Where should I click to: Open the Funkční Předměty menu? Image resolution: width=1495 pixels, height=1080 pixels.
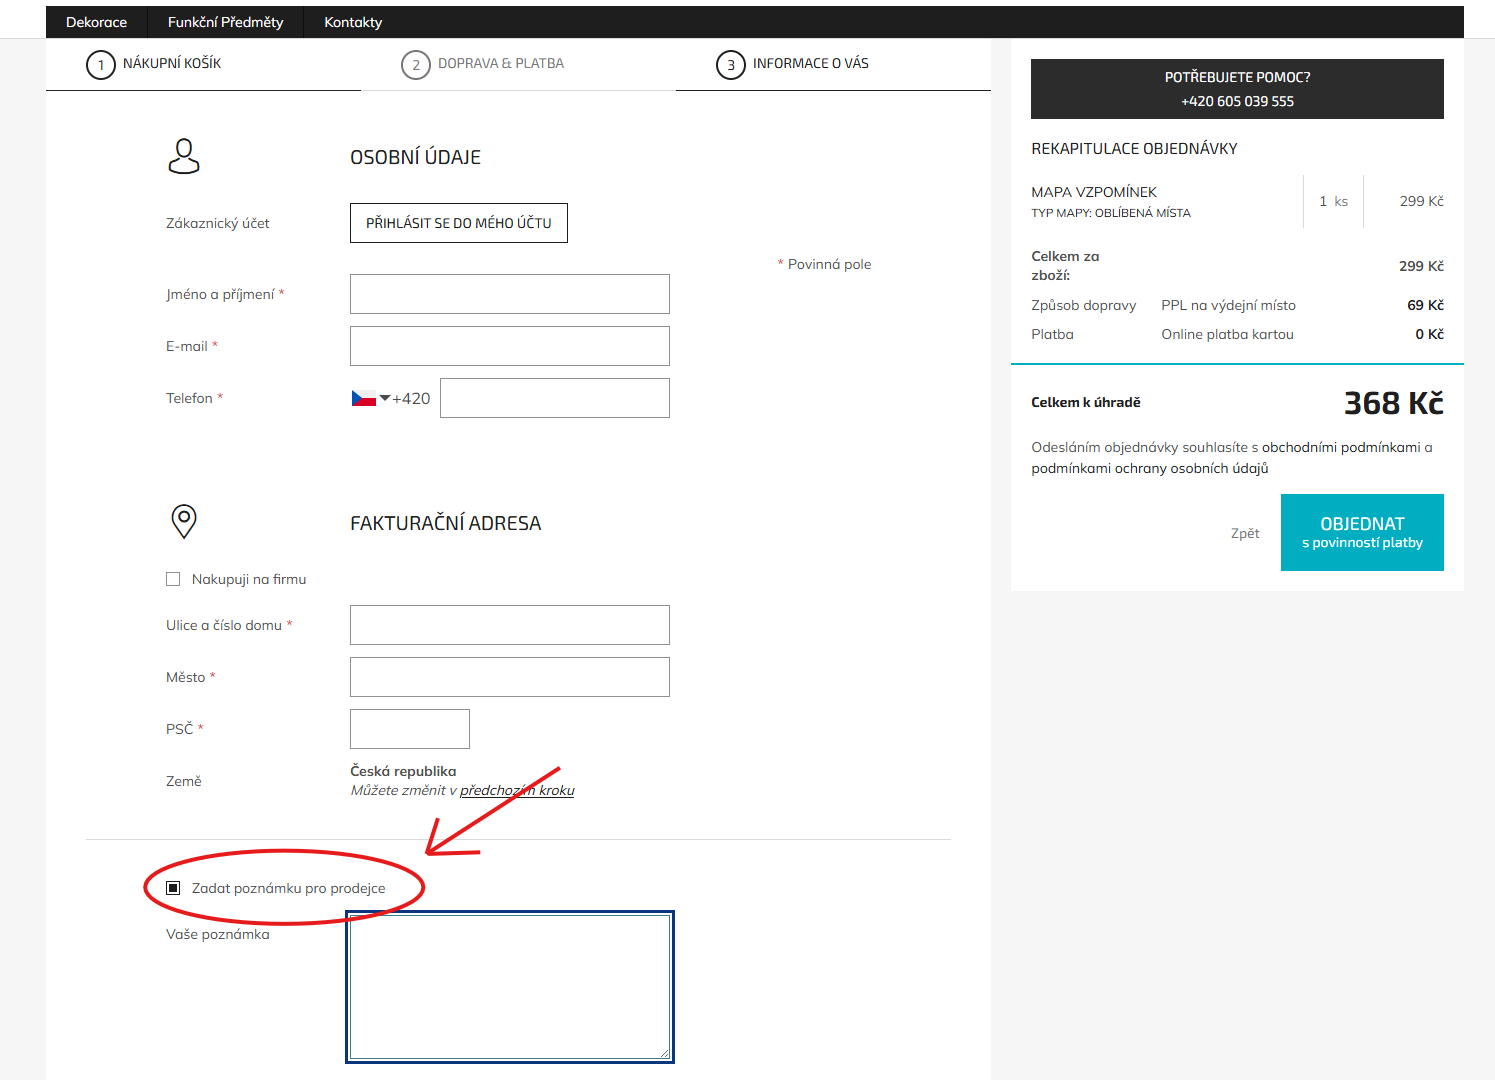226,22
